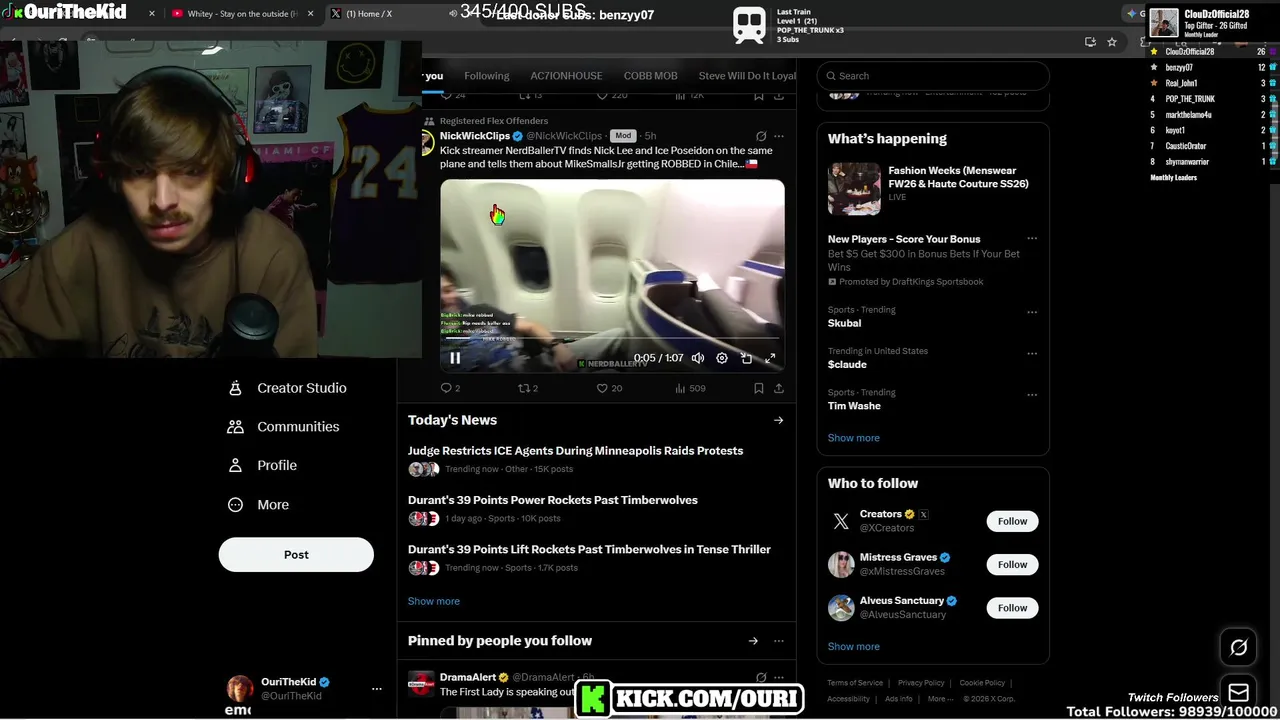This screenshot has height=720, width=1280.
Task: Expand video to fullscreen
Action: point(770,358)
